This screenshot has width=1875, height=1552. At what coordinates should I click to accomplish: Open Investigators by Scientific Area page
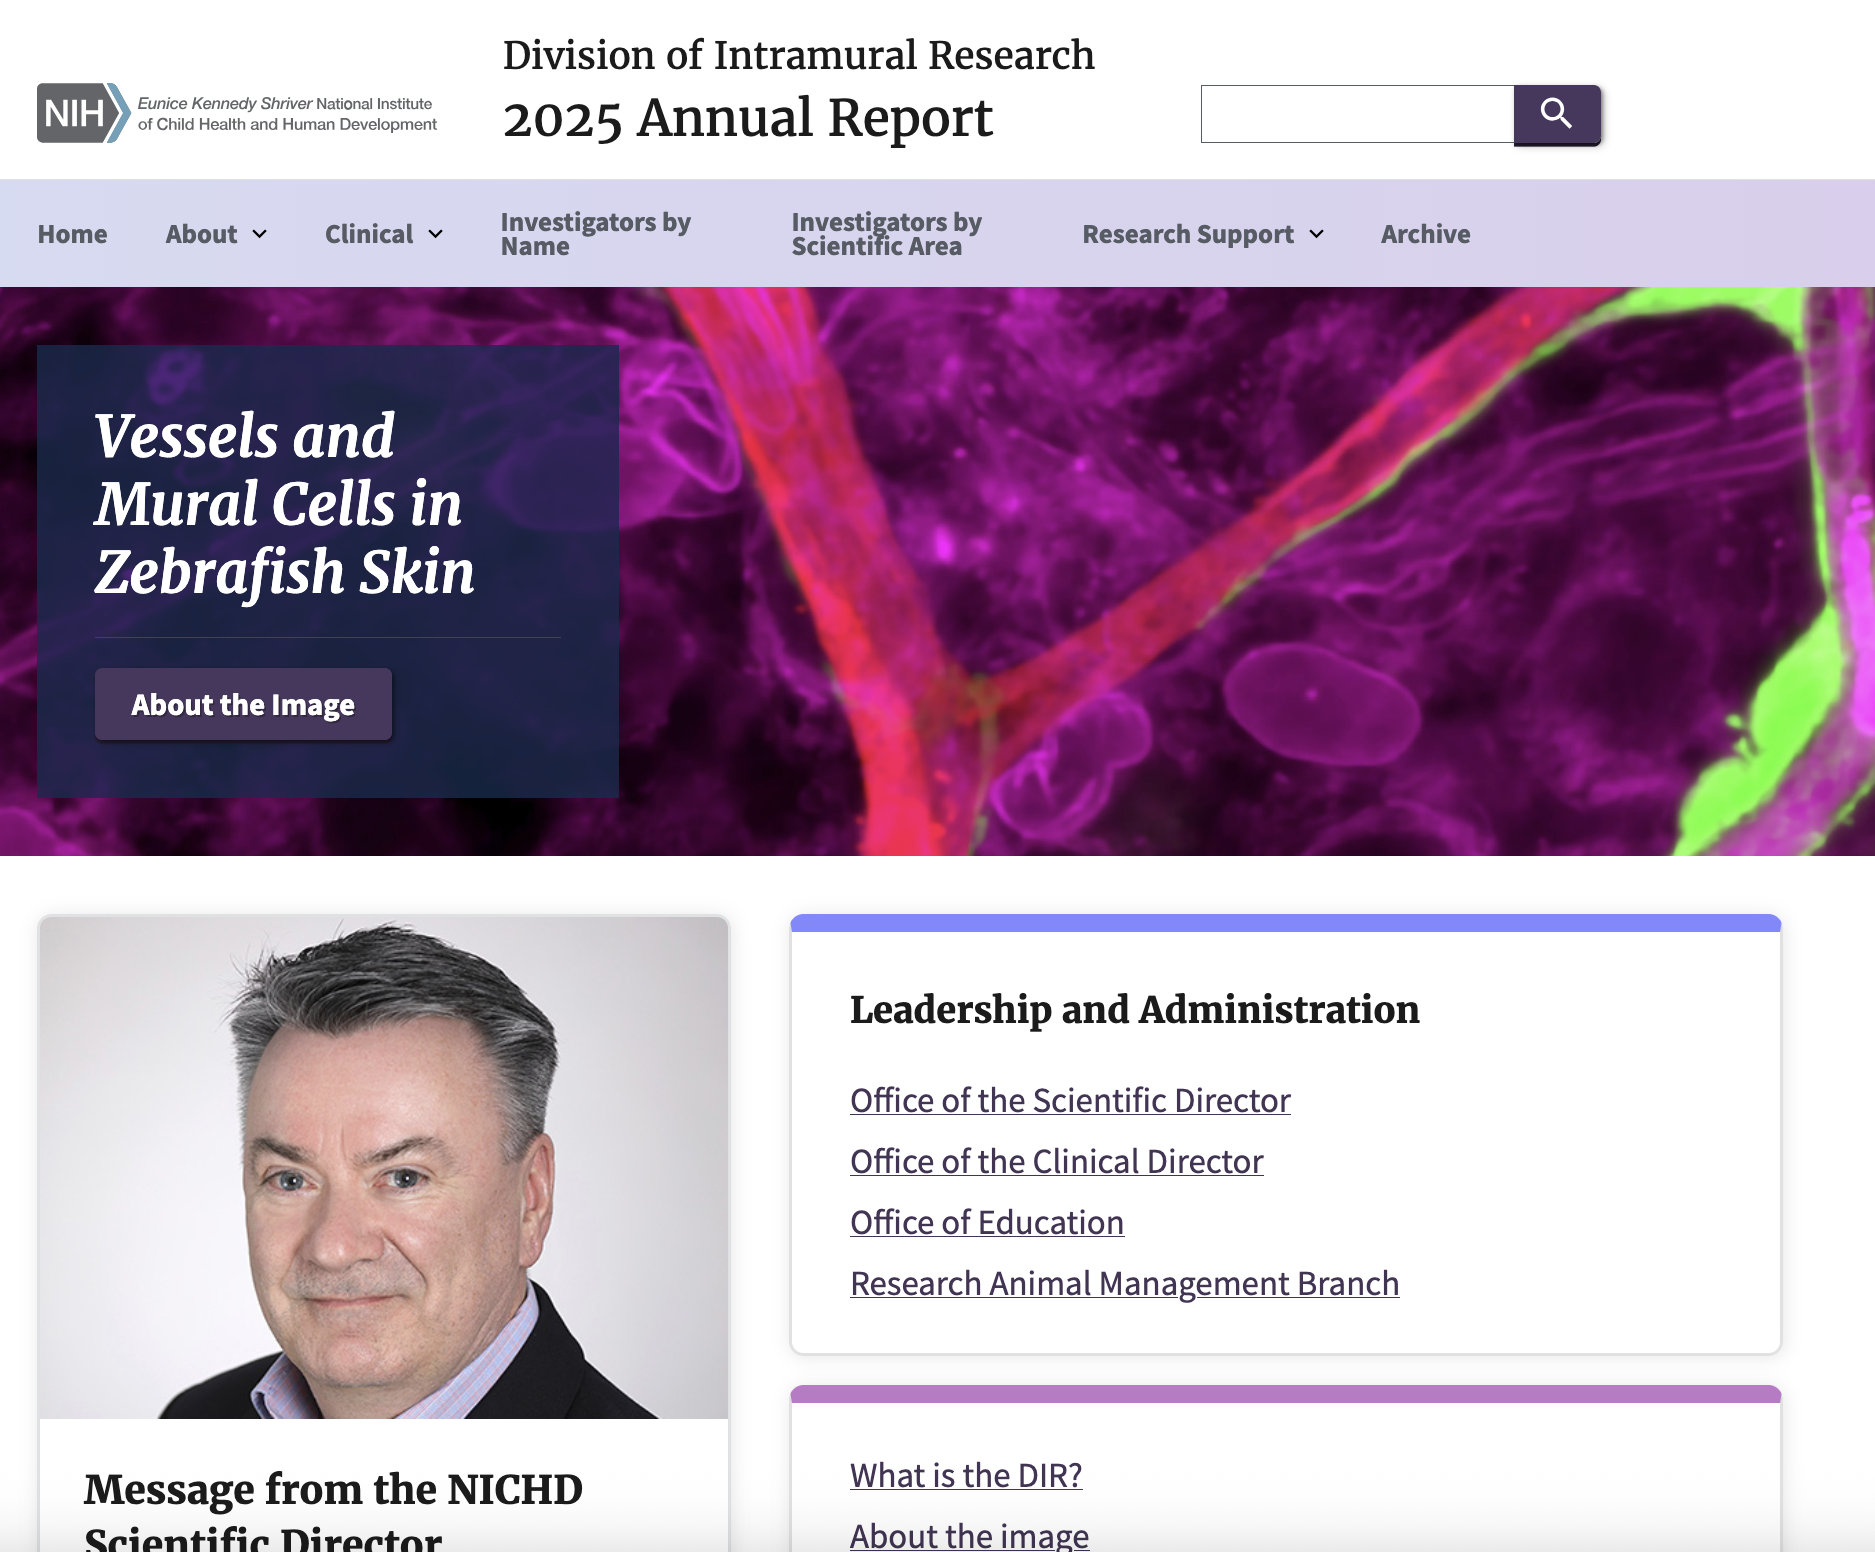click(x=887, y=234)
